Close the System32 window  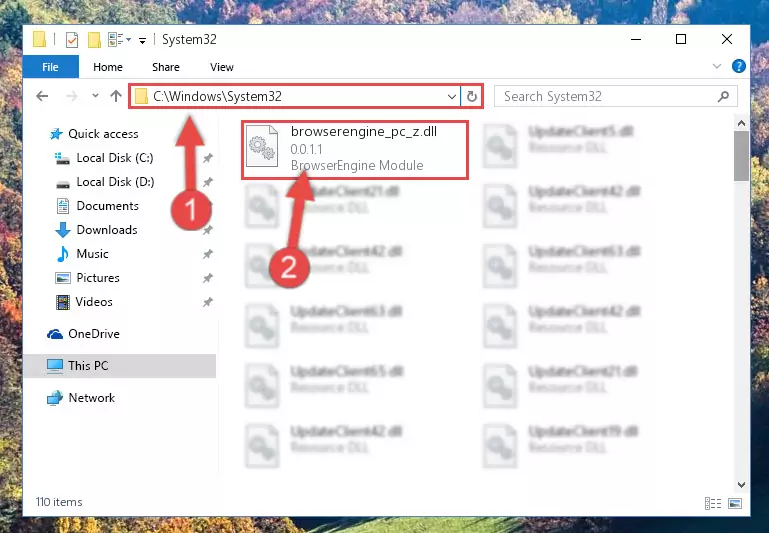727,39
